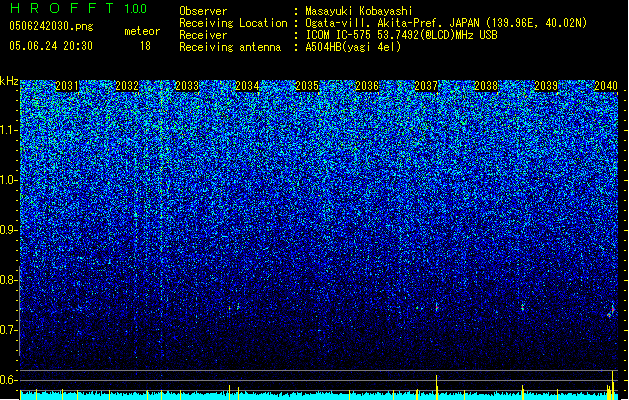Select the file name 0506242030.png

tap(51, 26)
